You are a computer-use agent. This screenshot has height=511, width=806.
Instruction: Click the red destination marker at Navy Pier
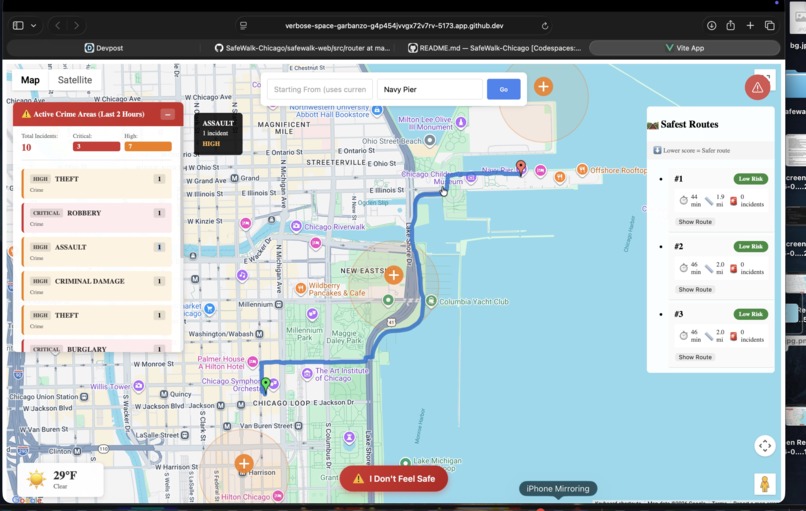point(521,167)
